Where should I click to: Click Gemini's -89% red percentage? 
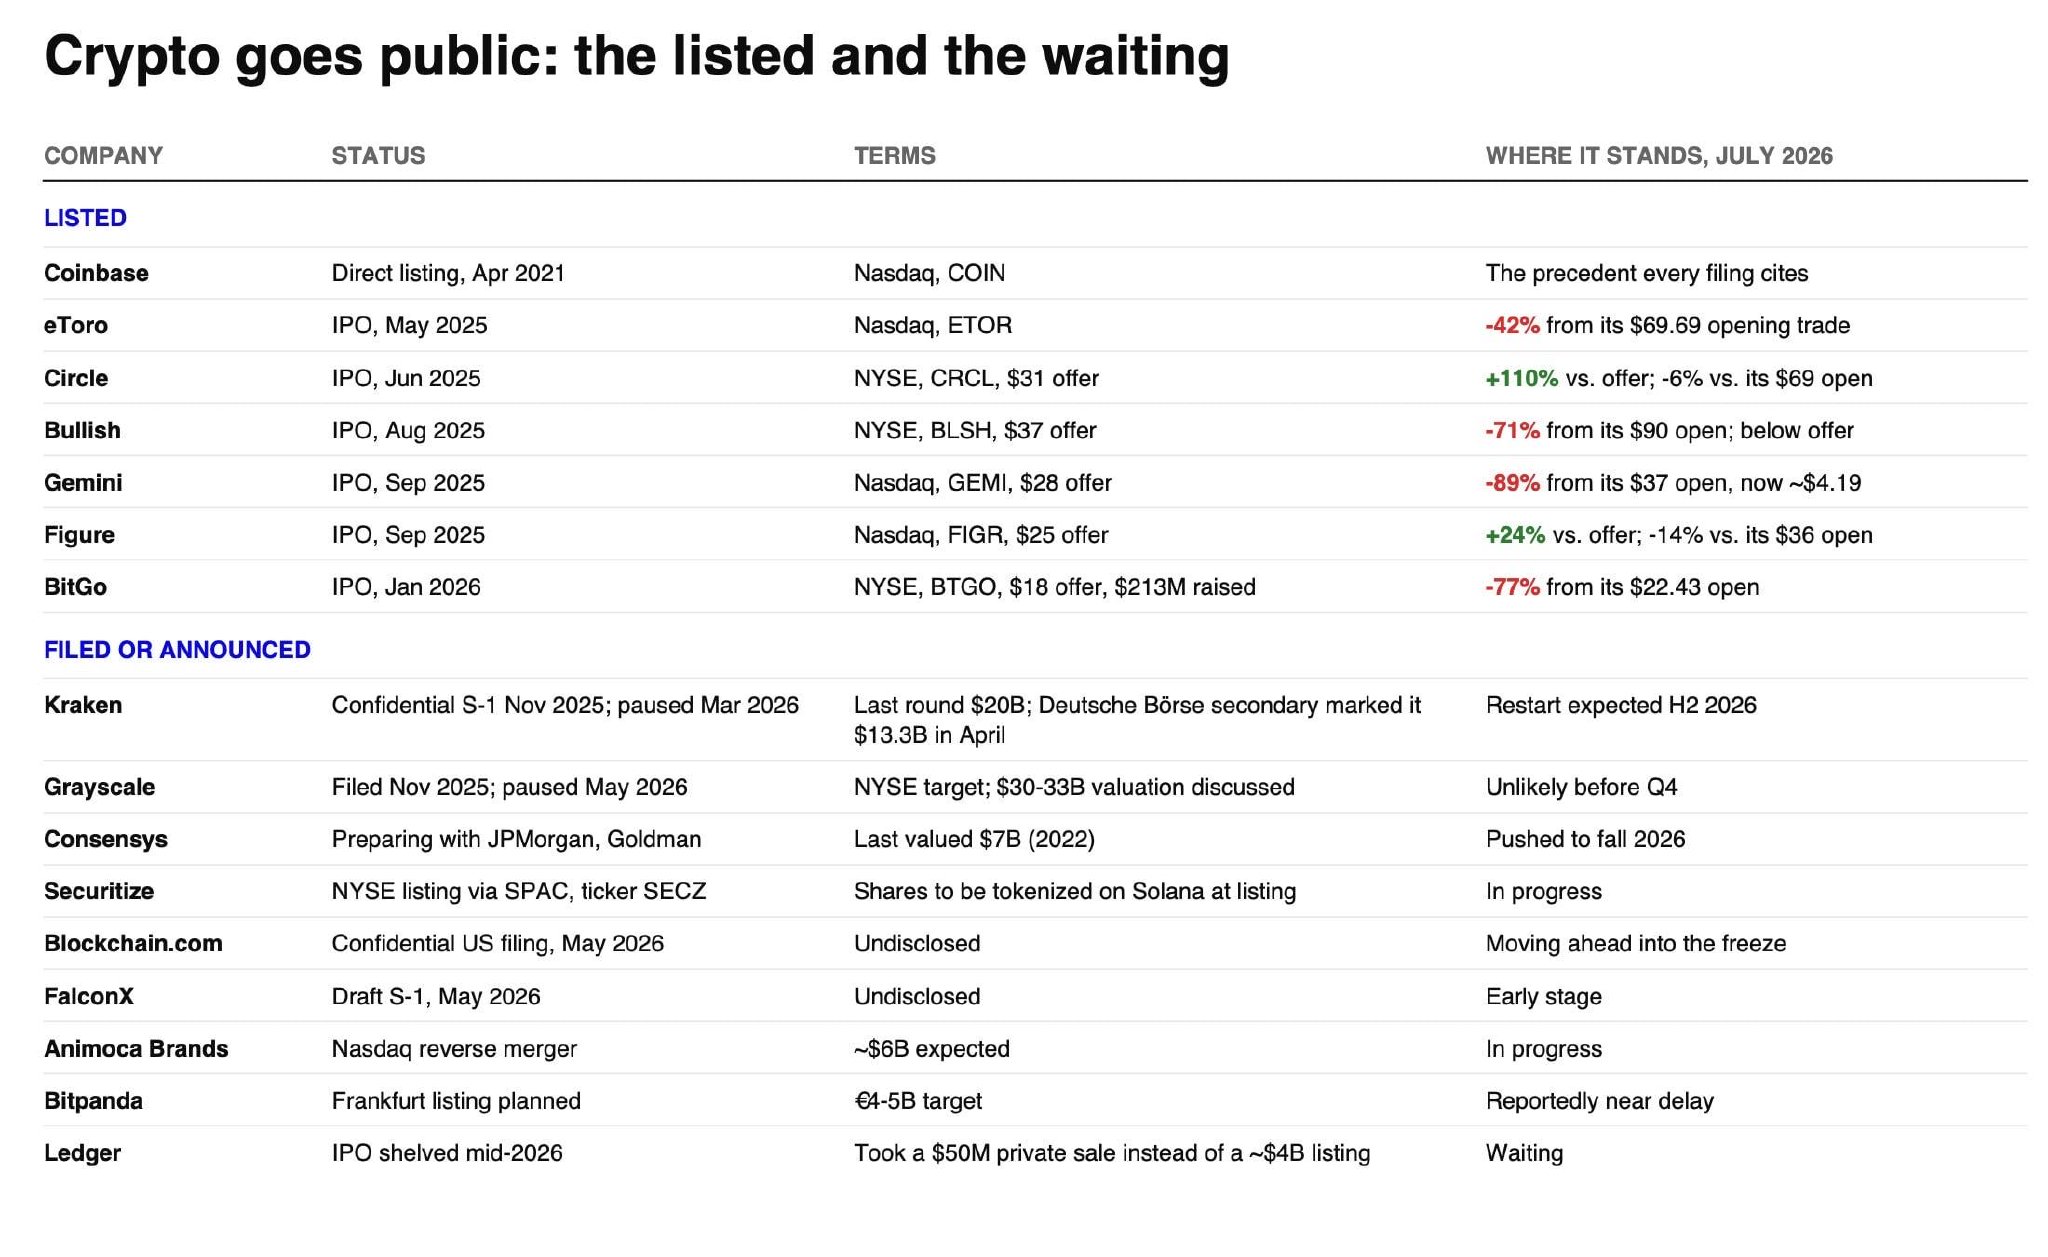(x=1512, y=483)
